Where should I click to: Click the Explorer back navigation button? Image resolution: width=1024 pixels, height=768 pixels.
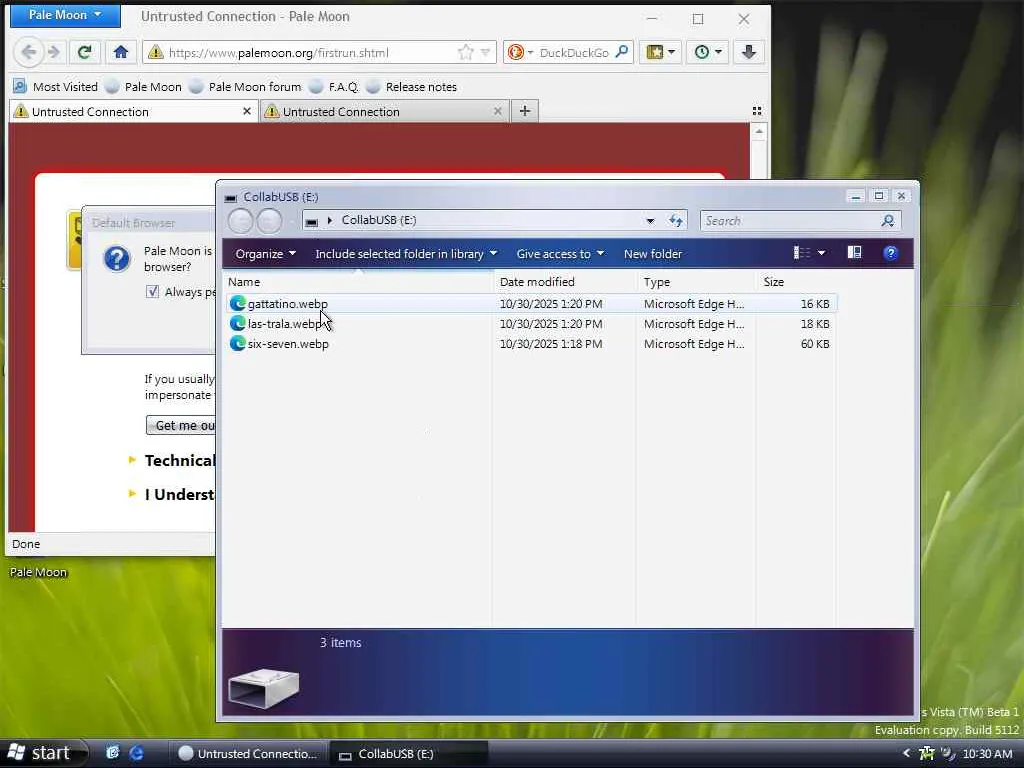(x=240, y=221)
